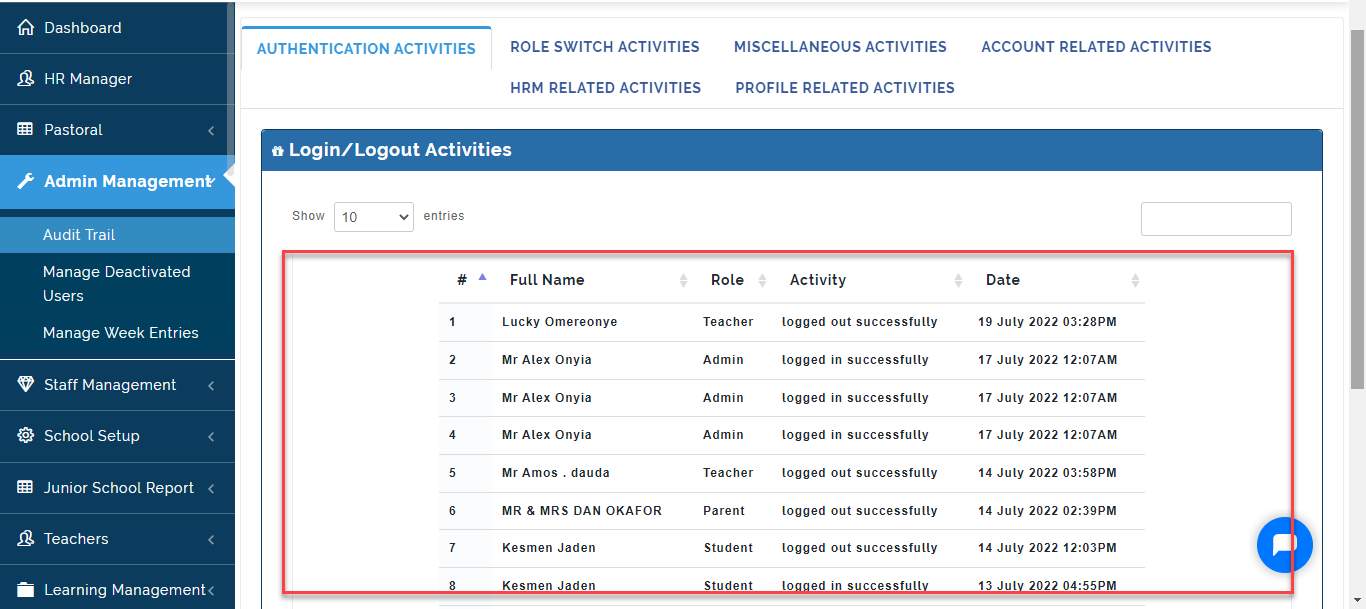Open the School Setup menu
This screenshot has width=1366, height=609.
click(x=117, y=436)
